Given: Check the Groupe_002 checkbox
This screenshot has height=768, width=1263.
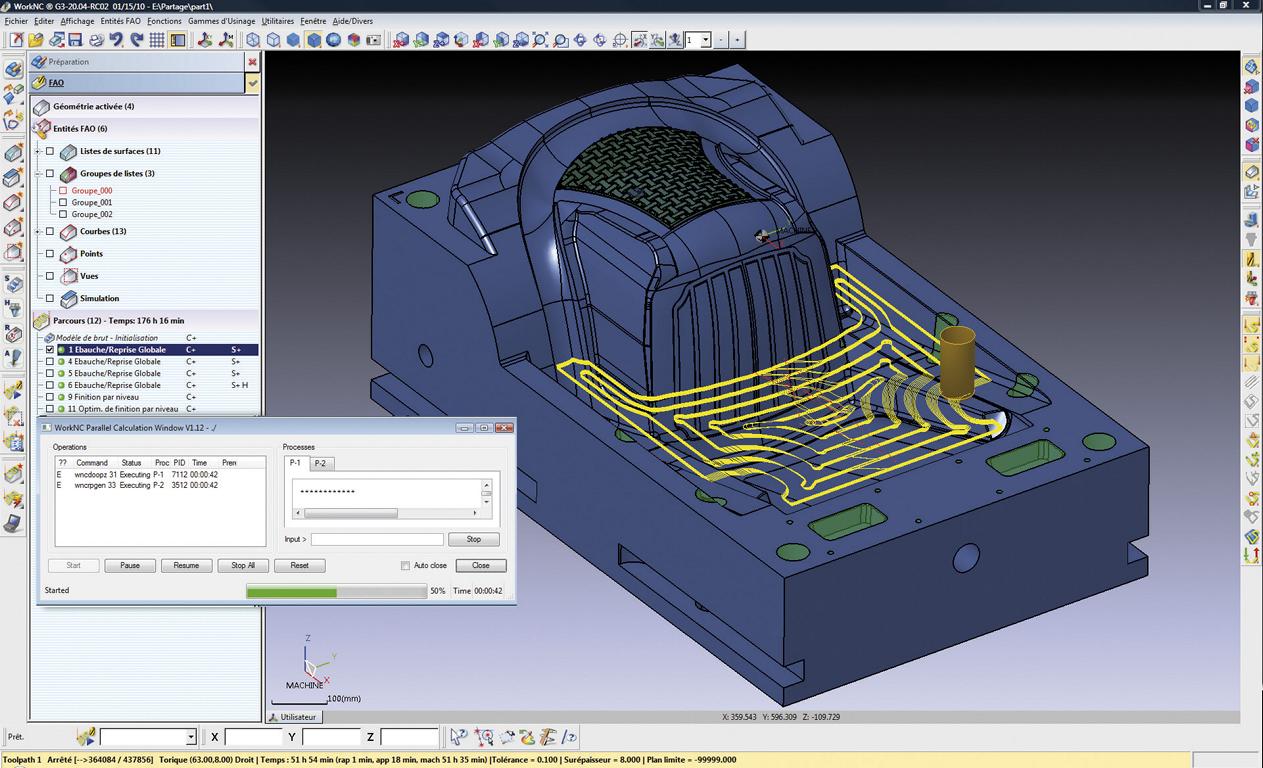Looking at the screenshot, I should 64,214.
